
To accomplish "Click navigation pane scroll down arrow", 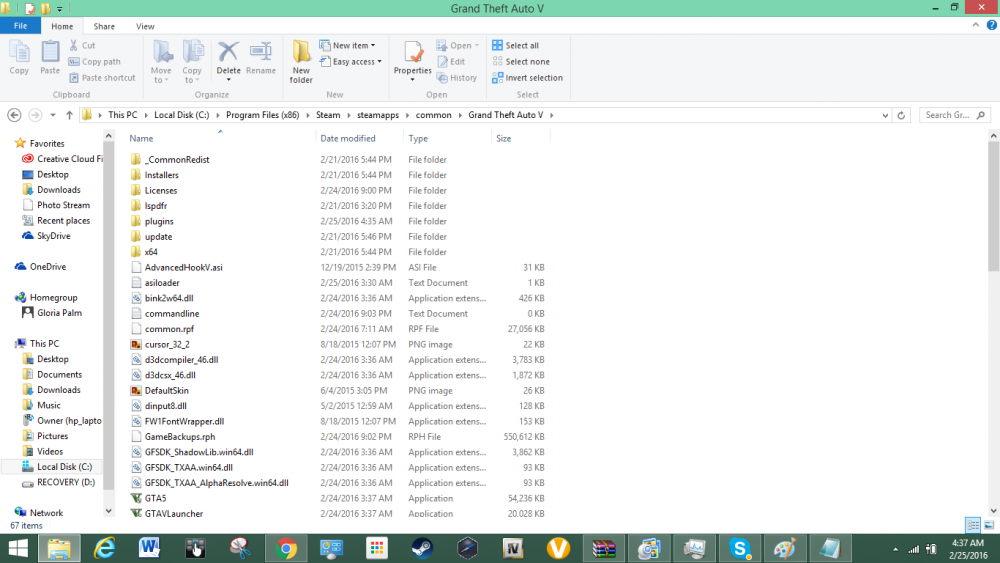I will 108,511.
